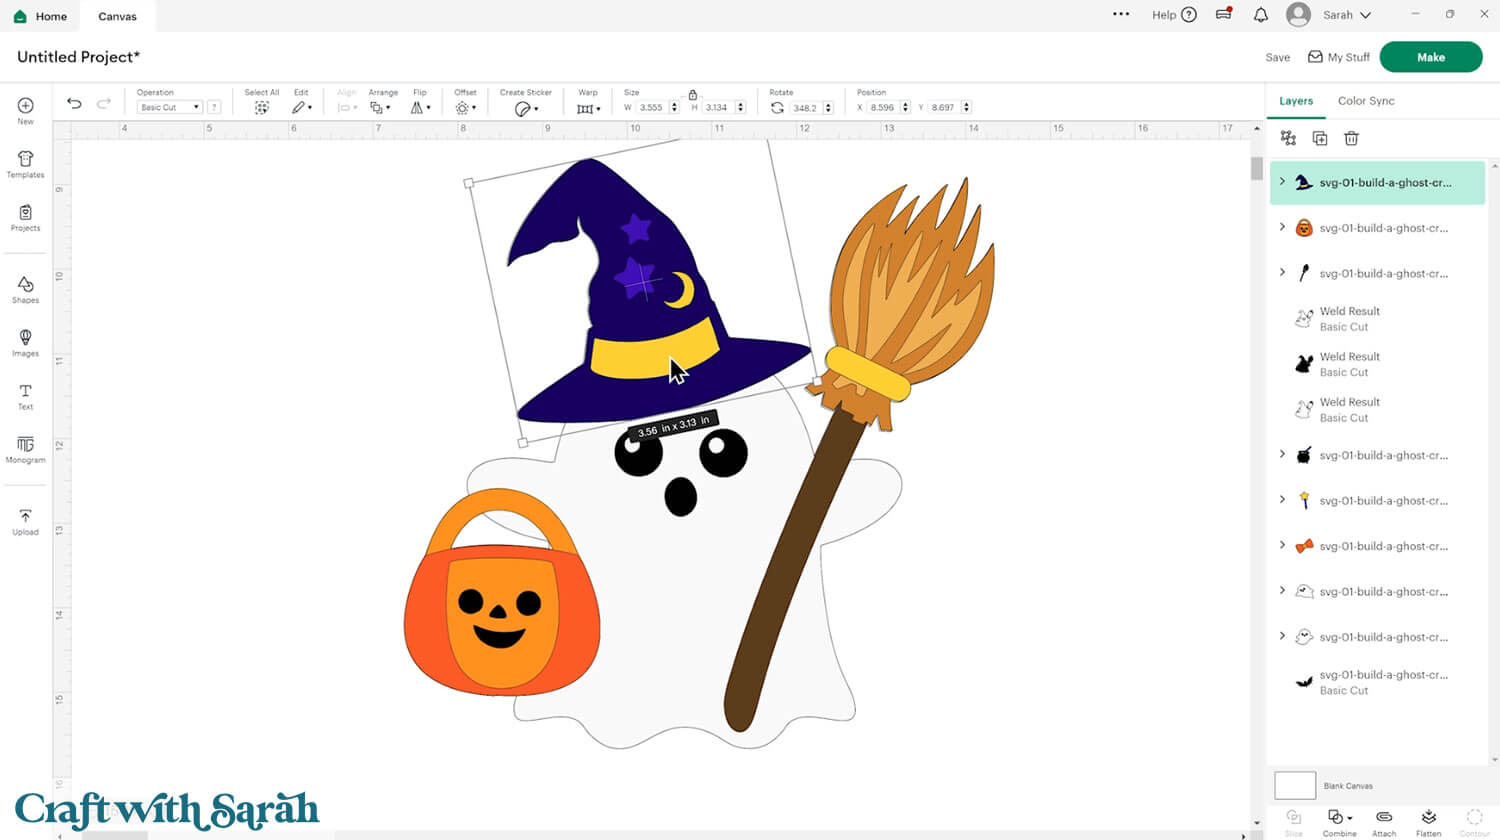Open the Operation Basic Cut dropdown
Image resolution: width=1500 pixels, height=840 pixels.
pyautogui.click(x=169, y=107)
